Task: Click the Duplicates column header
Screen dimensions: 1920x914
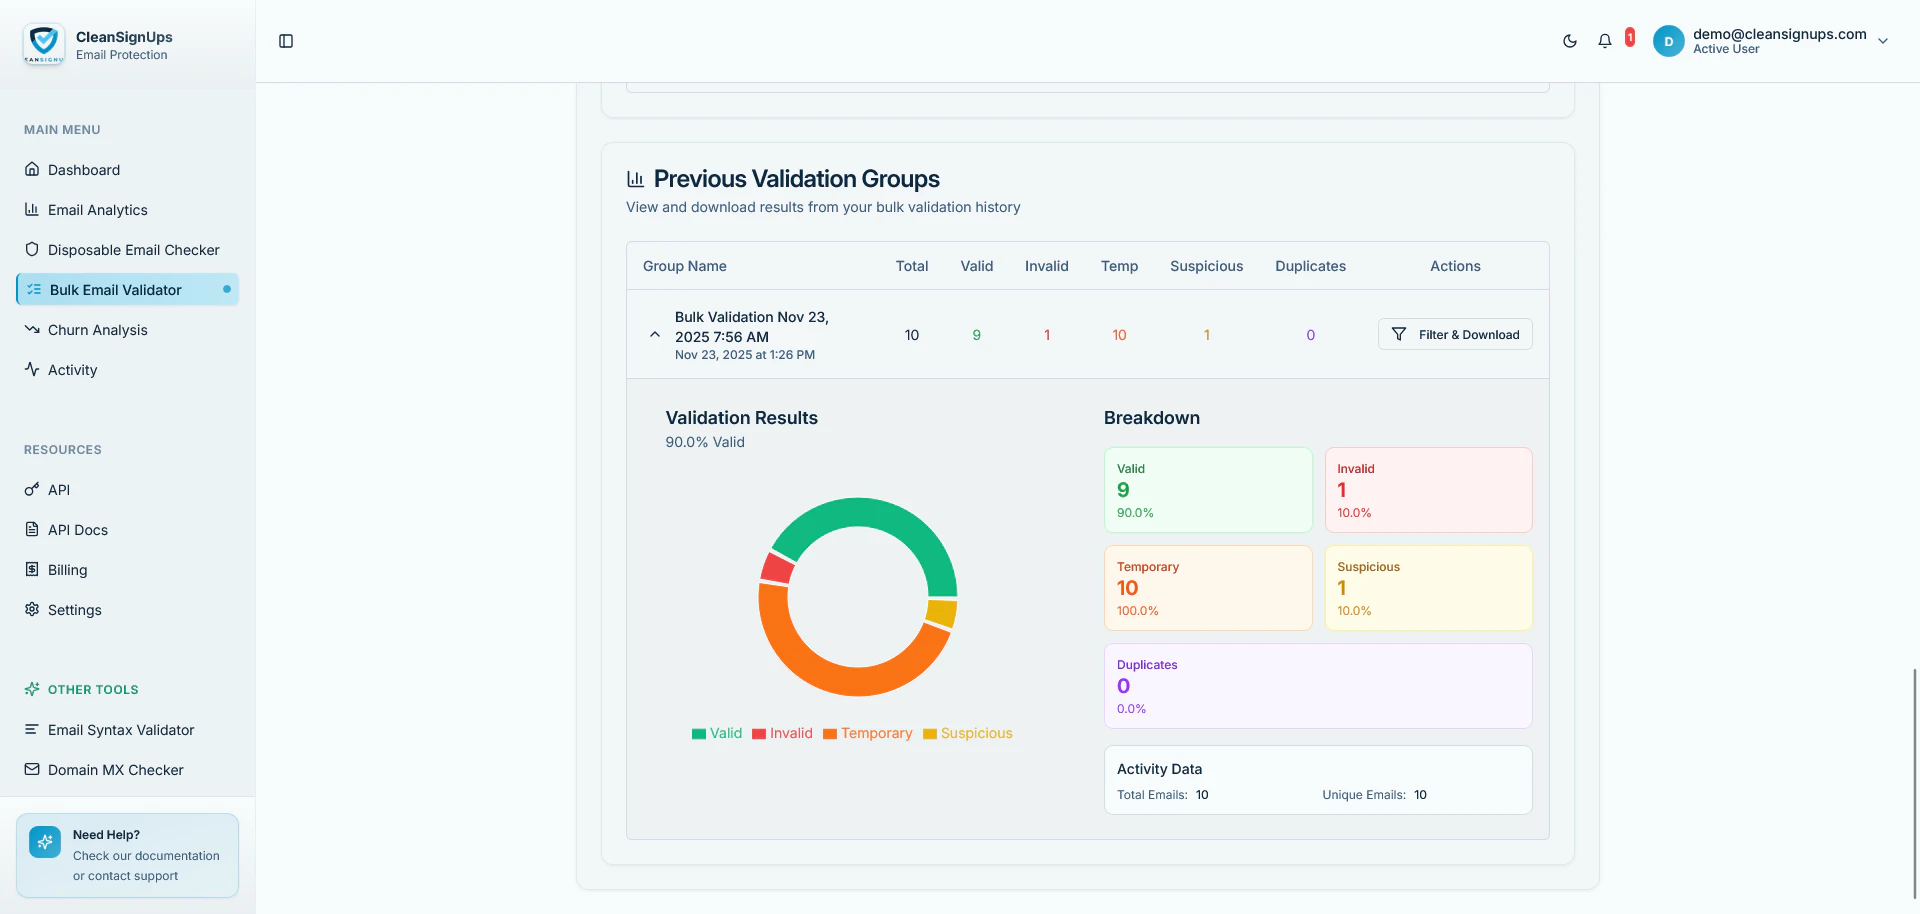Action: [x=1311, y=266]
